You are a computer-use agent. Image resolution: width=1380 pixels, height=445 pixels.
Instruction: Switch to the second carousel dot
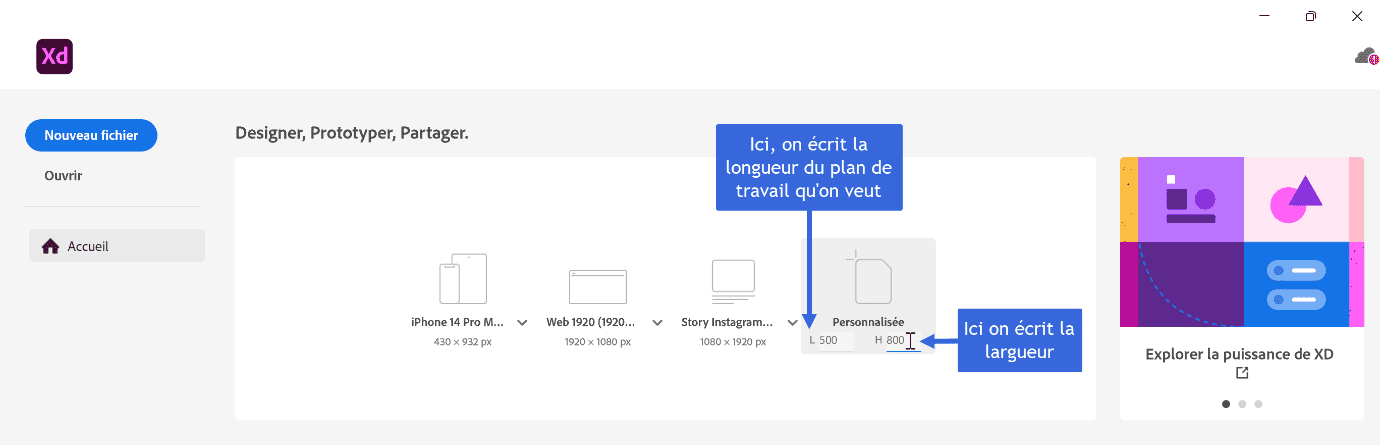click(x=1242, y=404)
